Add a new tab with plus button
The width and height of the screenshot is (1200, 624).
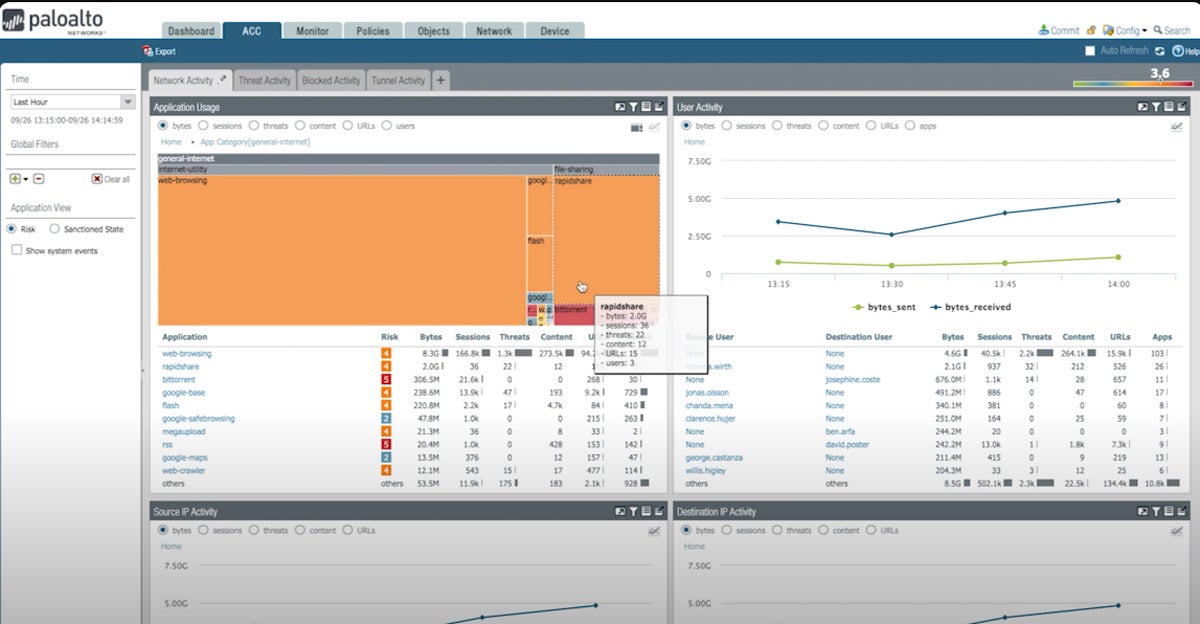(440, 80)
